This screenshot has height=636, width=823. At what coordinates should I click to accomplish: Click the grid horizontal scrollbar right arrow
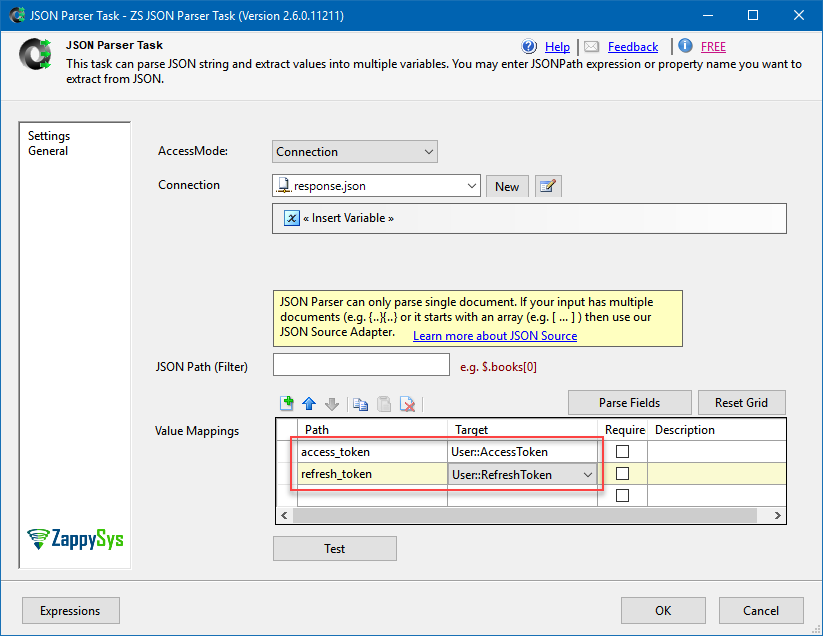point(777,515)
